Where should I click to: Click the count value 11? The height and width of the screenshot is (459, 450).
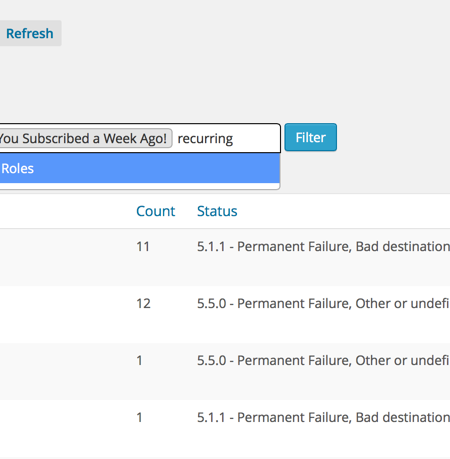click(x=143, y=247)
